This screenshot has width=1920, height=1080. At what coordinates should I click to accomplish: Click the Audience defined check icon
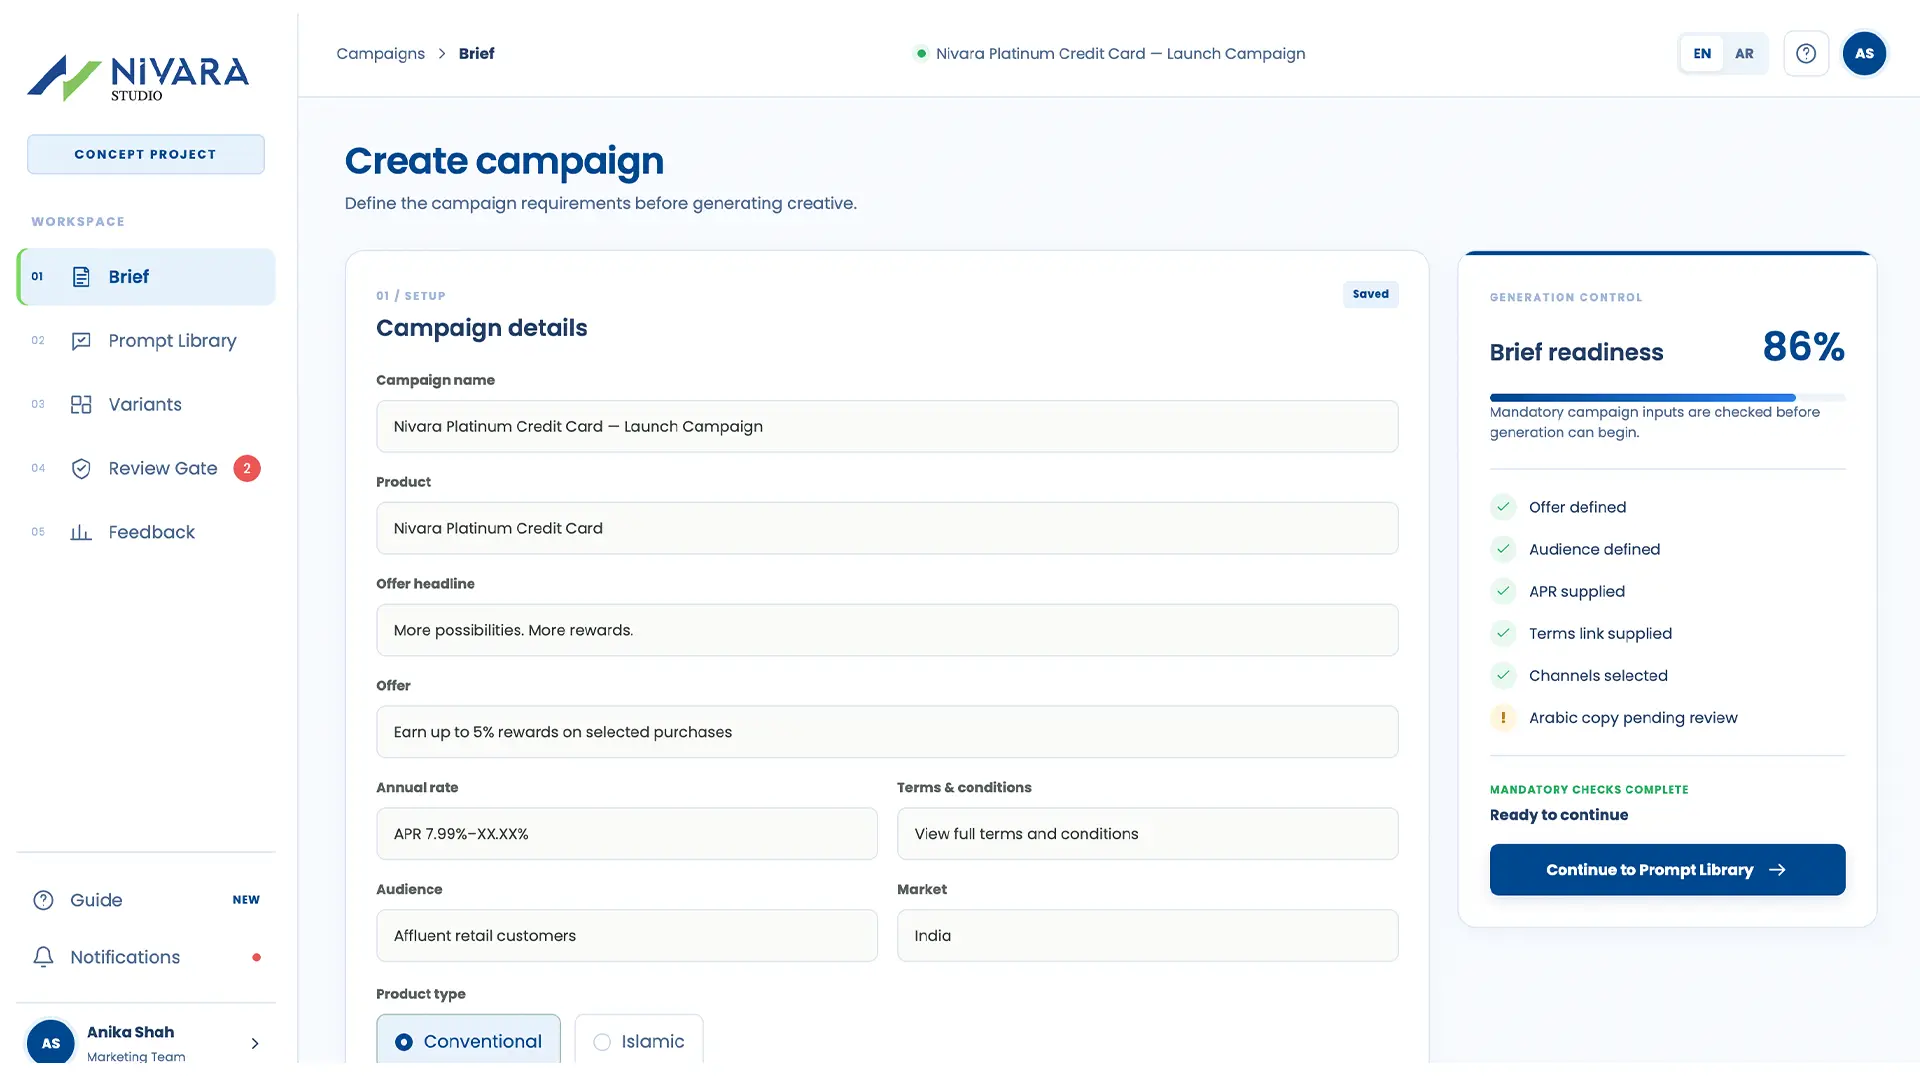(1503, 549)
